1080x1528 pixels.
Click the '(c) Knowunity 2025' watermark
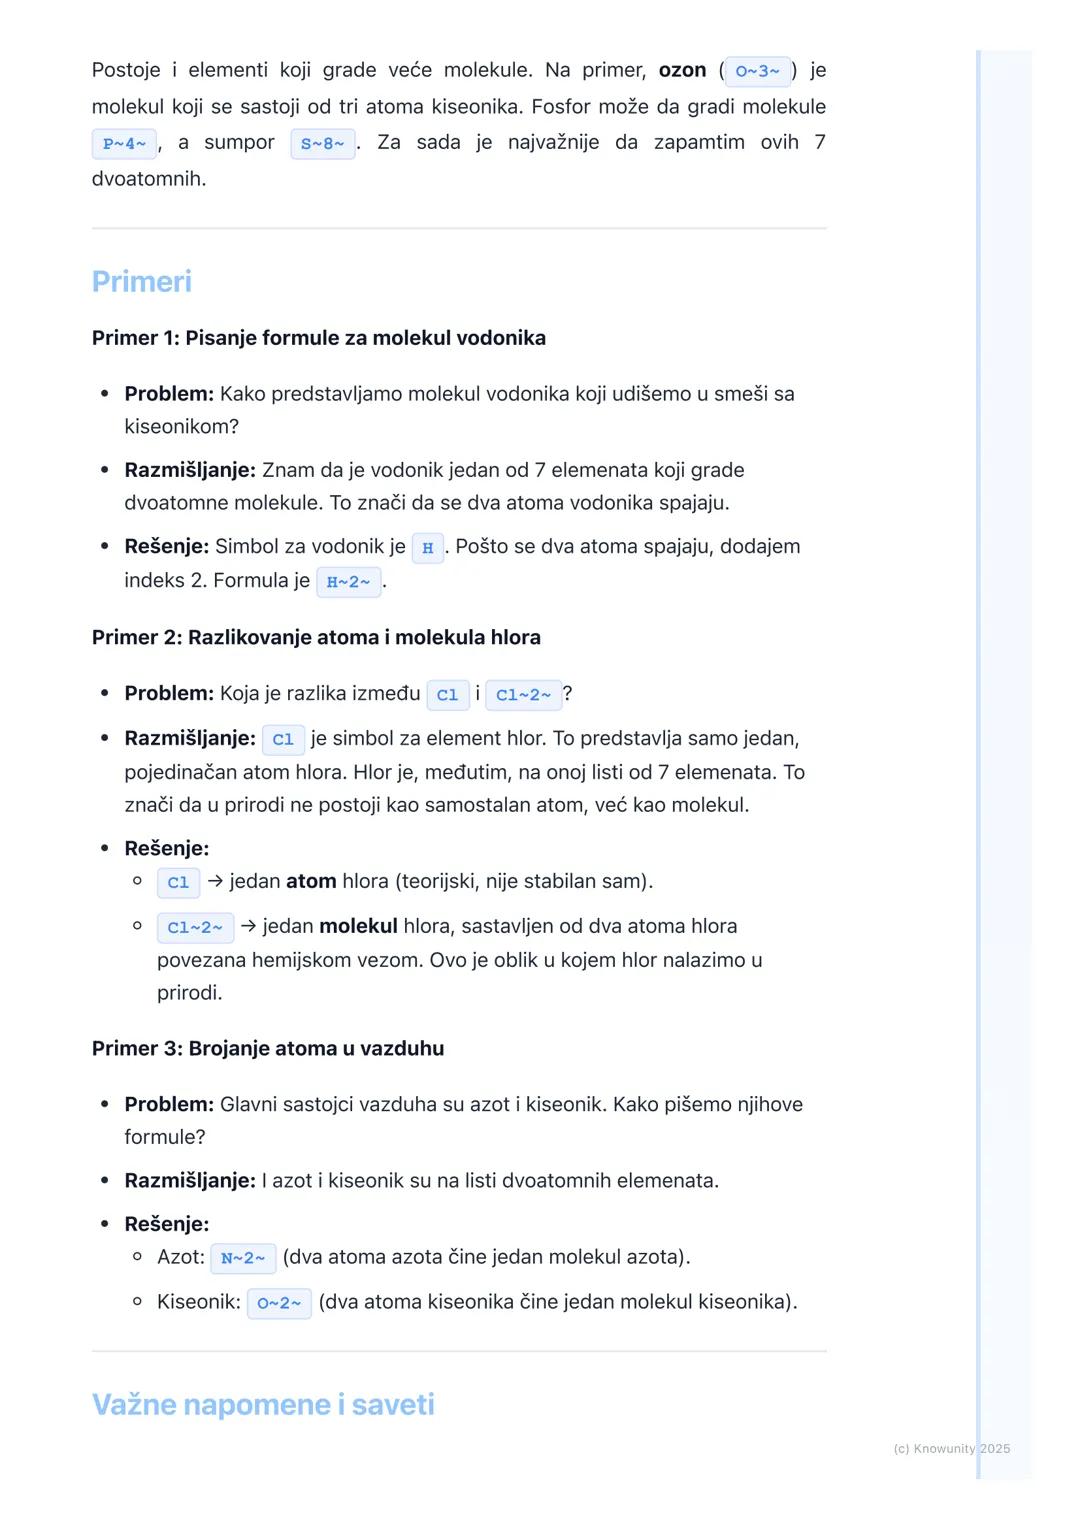click(951, 1448)
